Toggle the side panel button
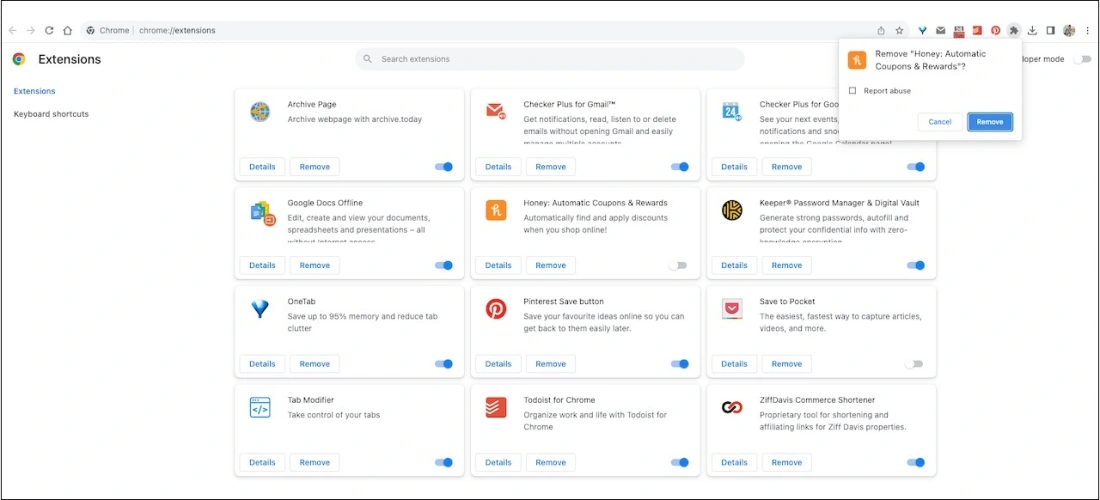1100x500 pixels. 1050,30
